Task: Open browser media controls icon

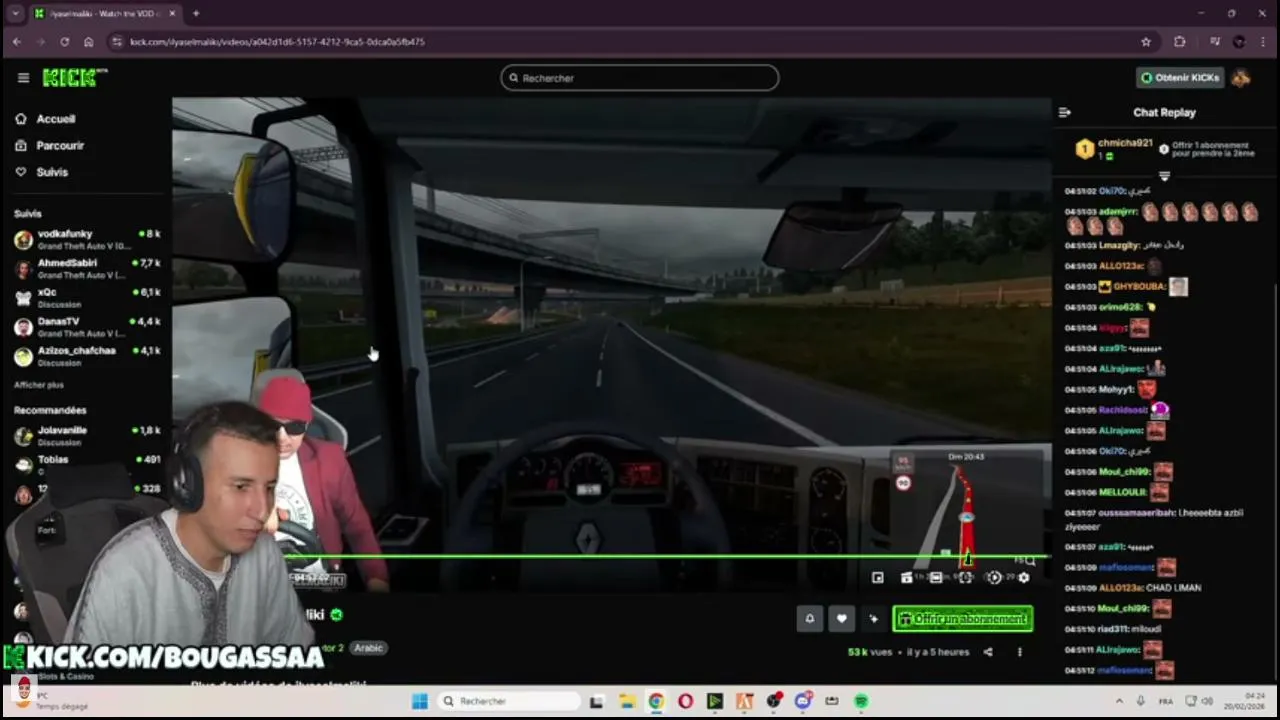Action: coord(1215,42)
